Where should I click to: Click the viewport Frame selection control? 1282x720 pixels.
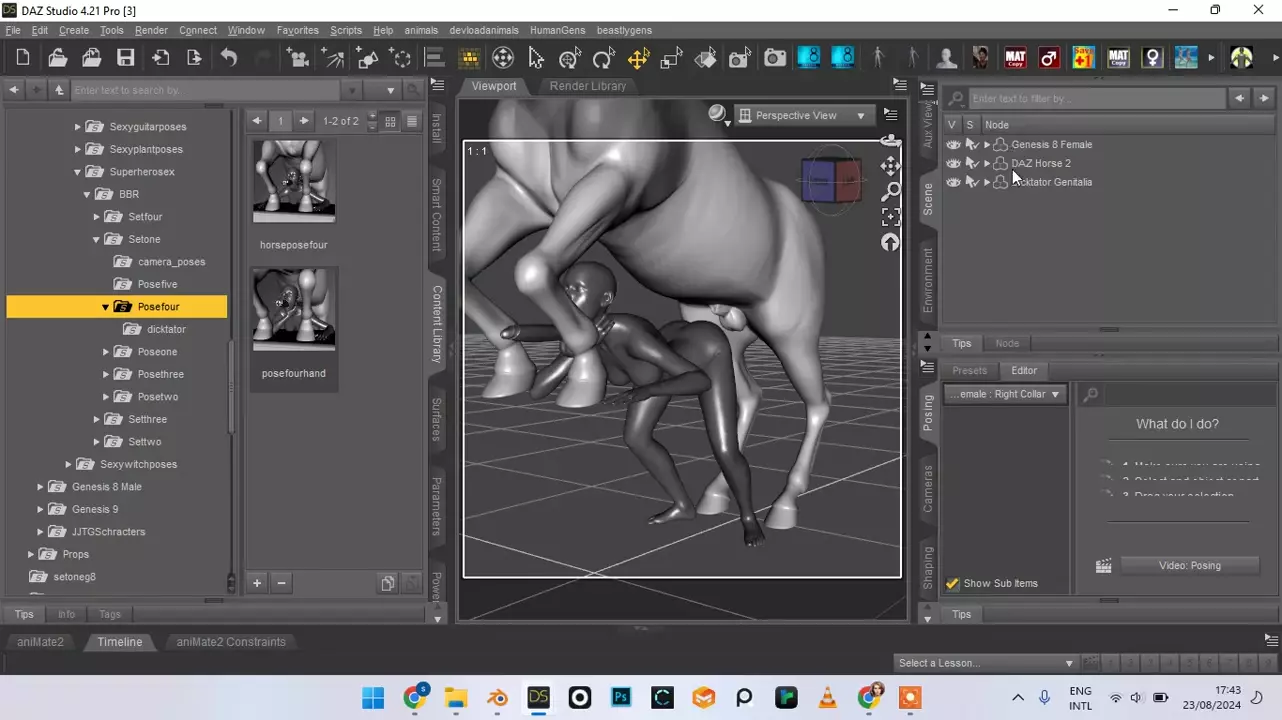pos(890,217)
